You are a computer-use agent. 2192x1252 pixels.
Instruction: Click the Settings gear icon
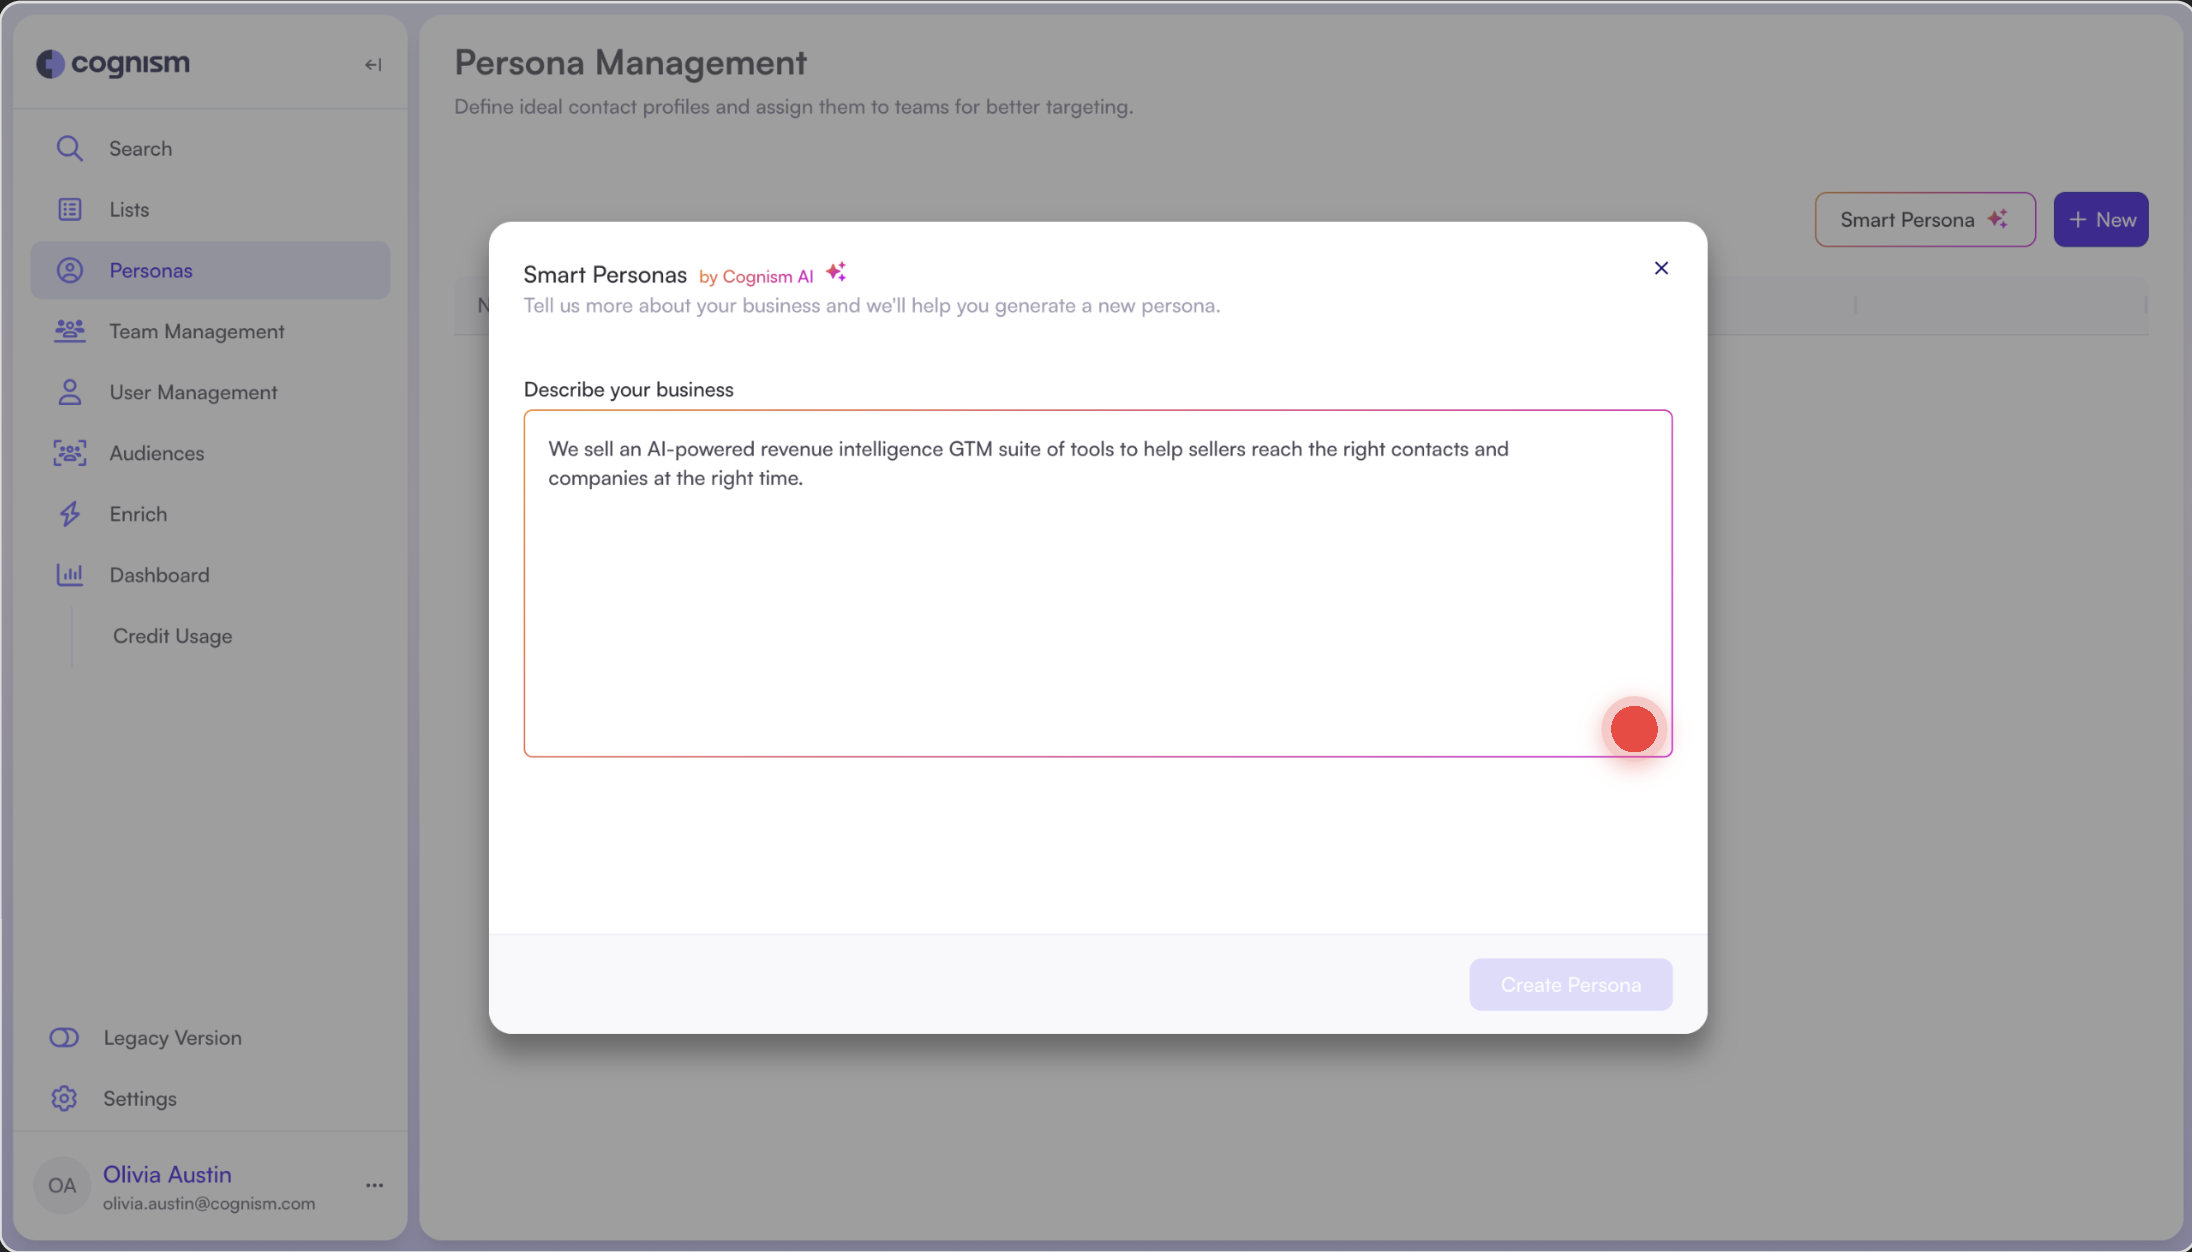coord(64,1098)
